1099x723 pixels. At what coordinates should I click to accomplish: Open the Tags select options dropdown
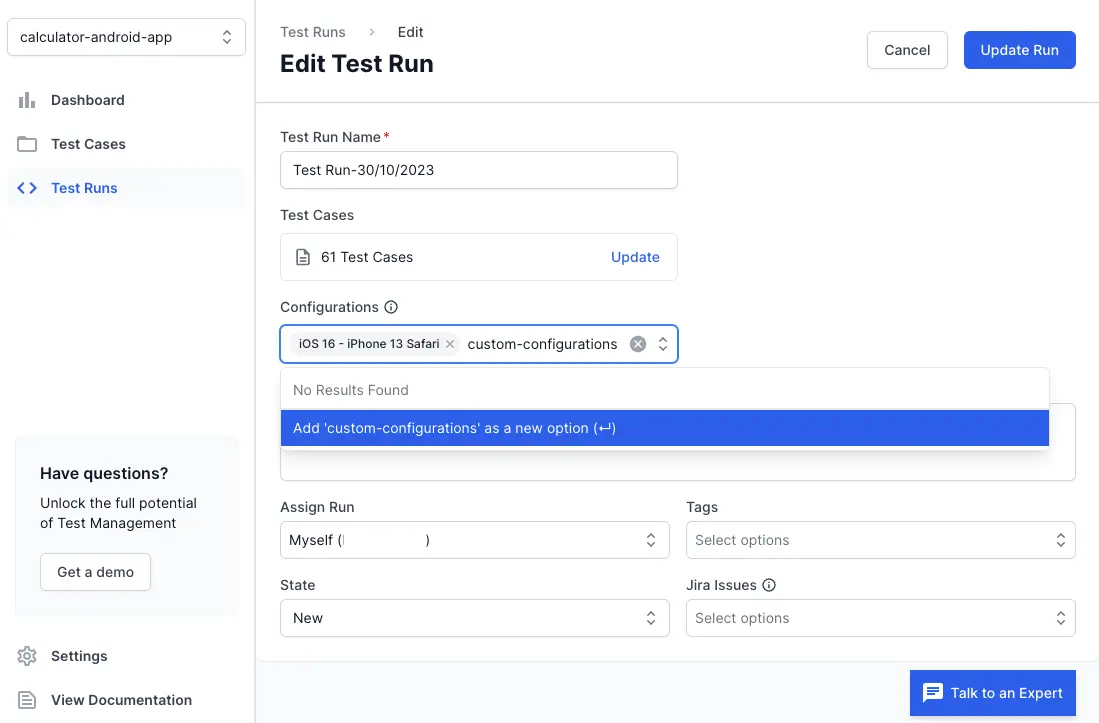(880, 540)
